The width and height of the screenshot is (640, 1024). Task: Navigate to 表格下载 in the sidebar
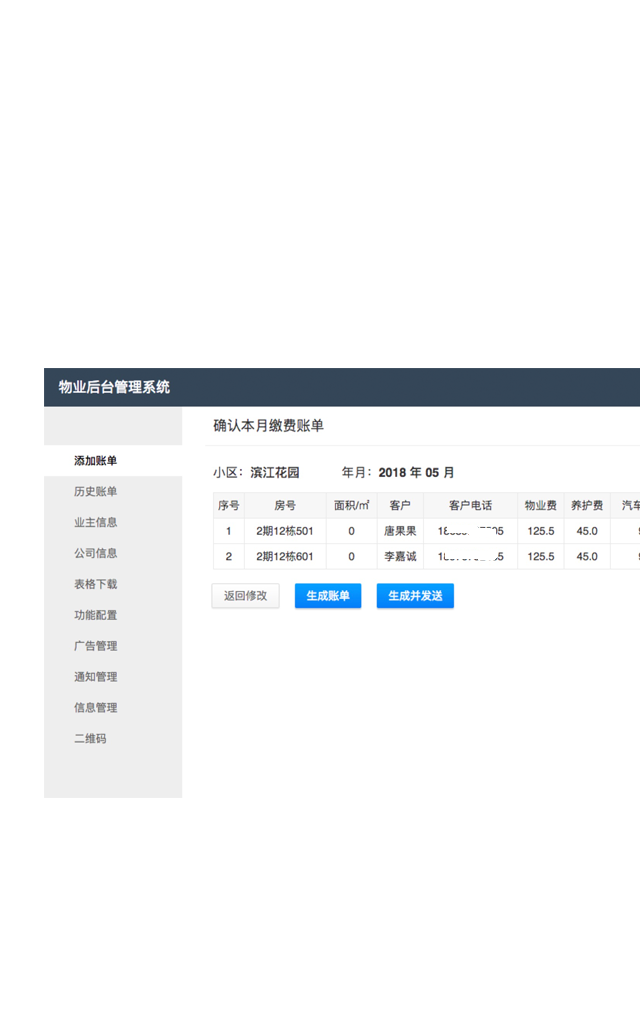96,585
